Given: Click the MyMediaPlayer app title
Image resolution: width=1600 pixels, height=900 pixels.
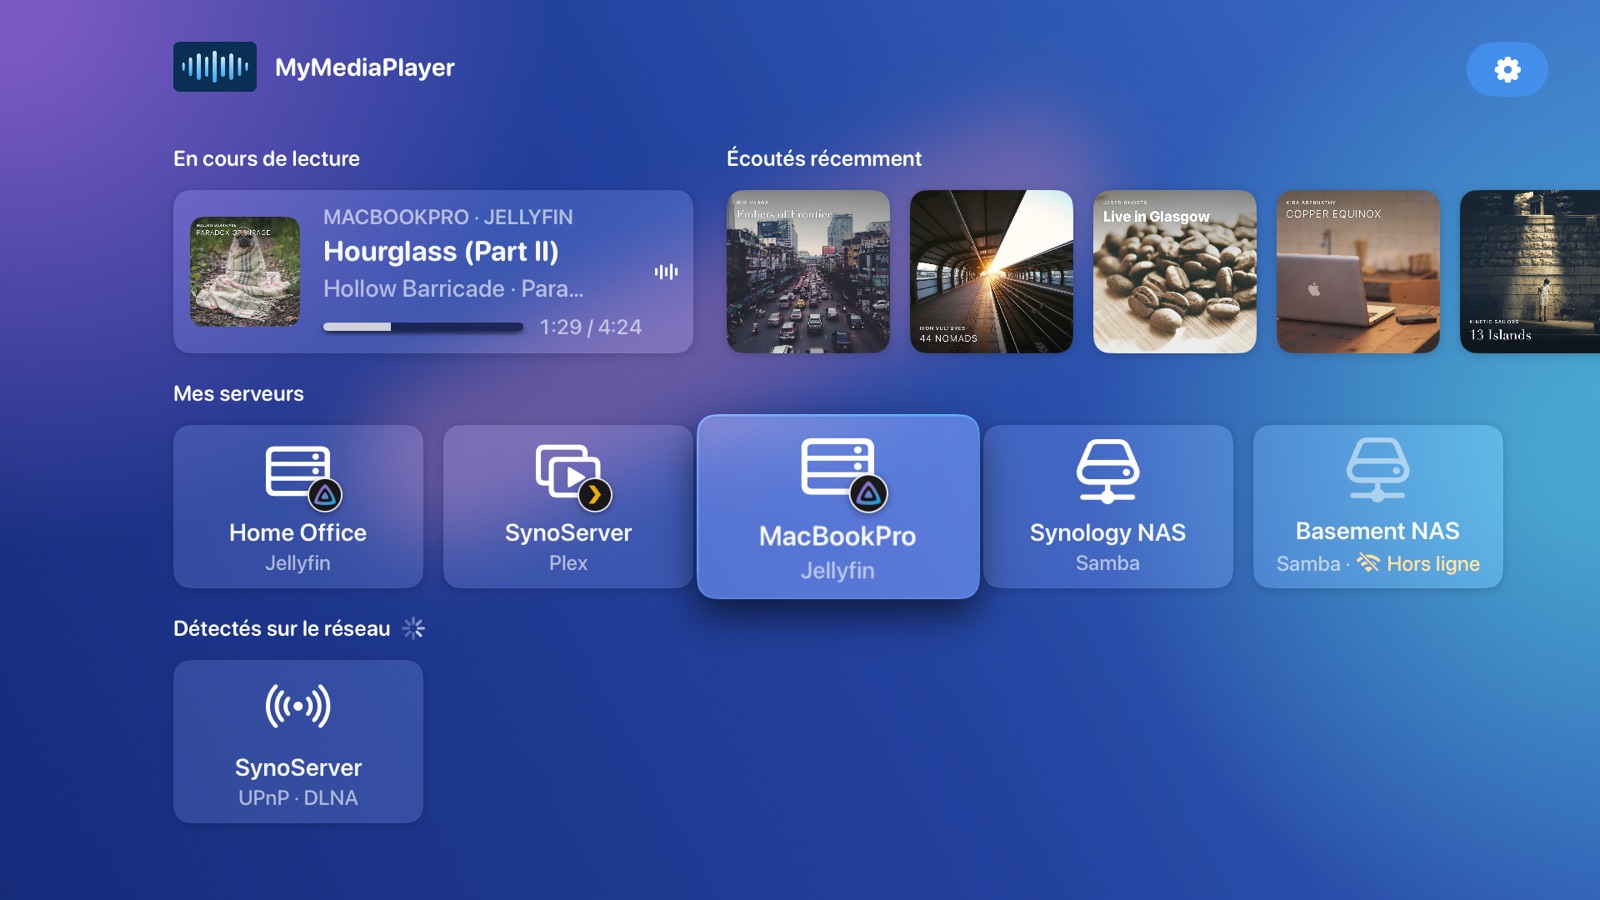Looking at the screenshot, I should pyautogui.click(x=365, y=67).
